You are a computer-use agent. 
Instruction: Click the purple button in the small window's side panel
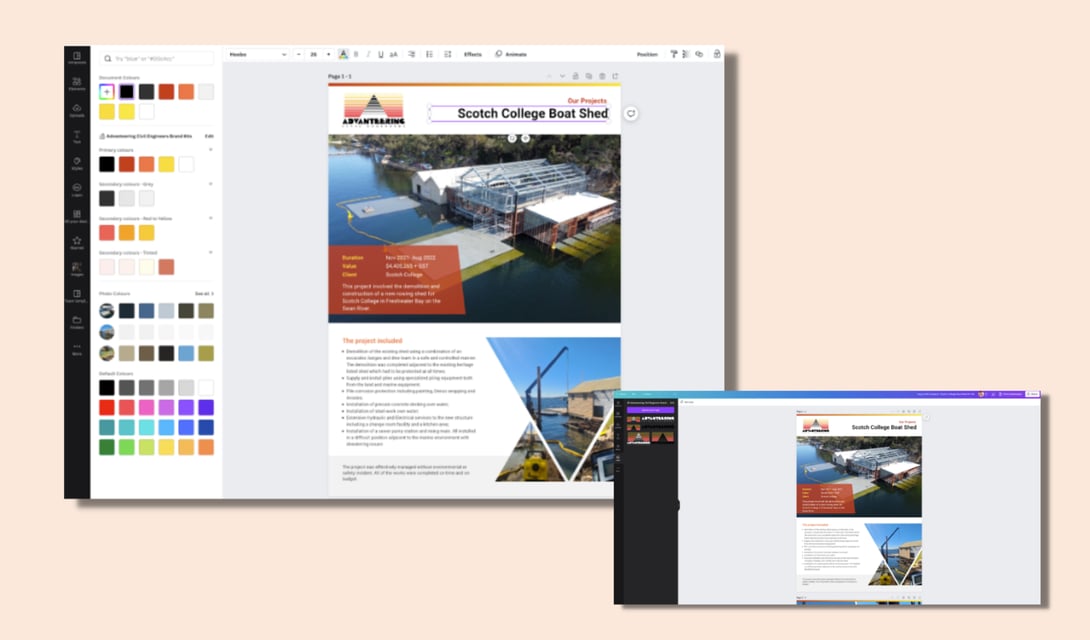click(x=651, y=410)
